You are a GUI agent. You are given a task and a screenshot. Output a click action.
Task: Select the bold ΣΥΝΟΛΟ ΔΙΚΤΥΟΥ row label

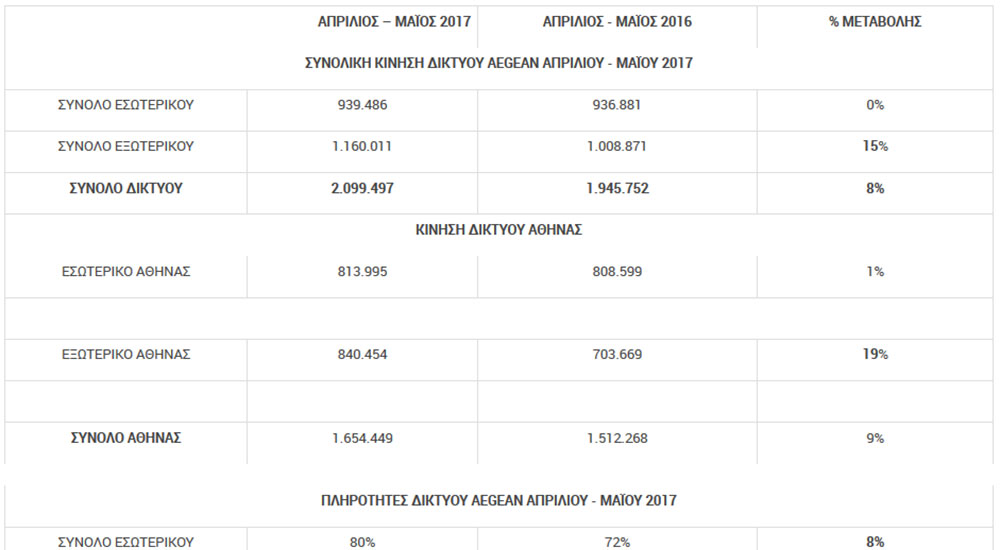[x=126, y=188]
